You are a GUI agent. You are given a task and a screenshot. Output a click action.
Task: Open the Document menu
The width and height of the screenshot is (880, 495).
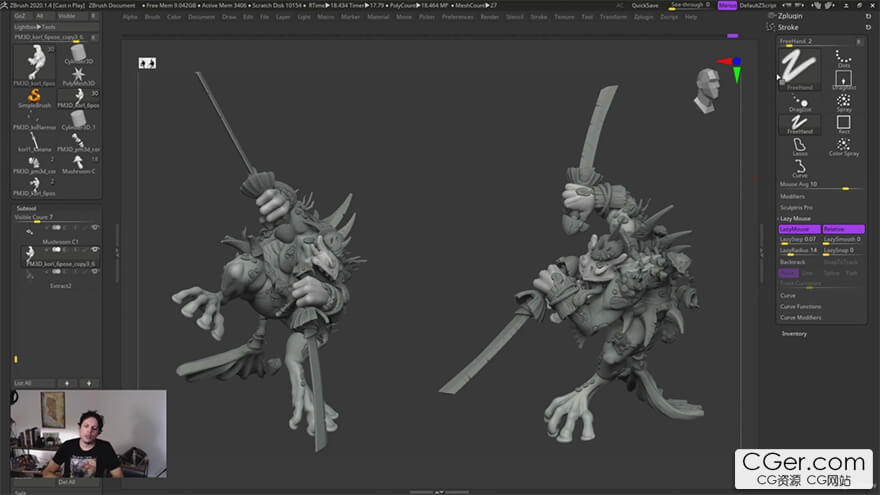click(x=201, y=17)
